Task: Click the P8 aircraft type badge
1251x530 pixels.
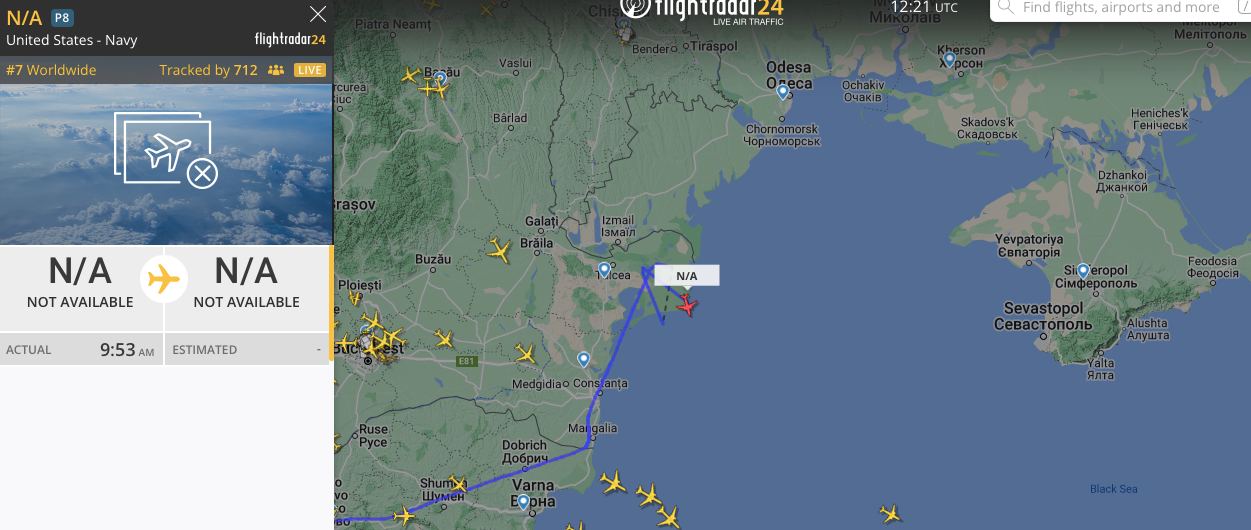Action: pyautogui.click(x=62, y=18)
